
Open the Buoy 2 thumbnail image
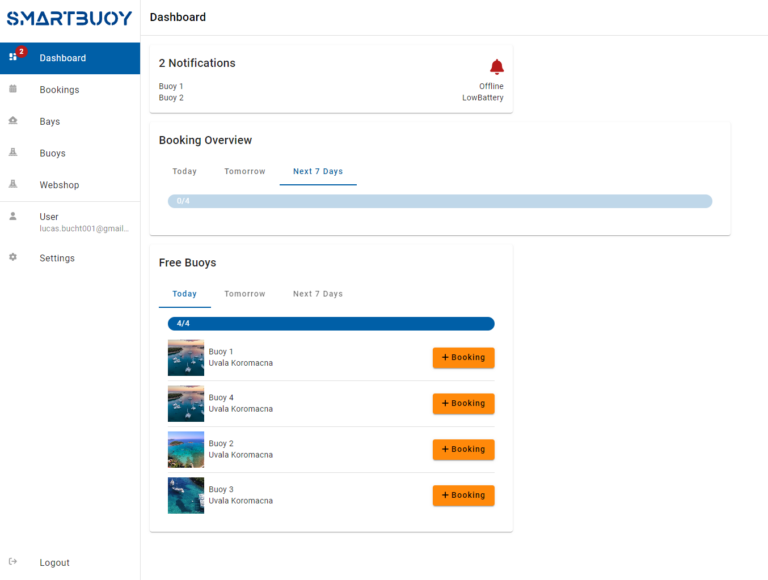[x=186, y=450]
